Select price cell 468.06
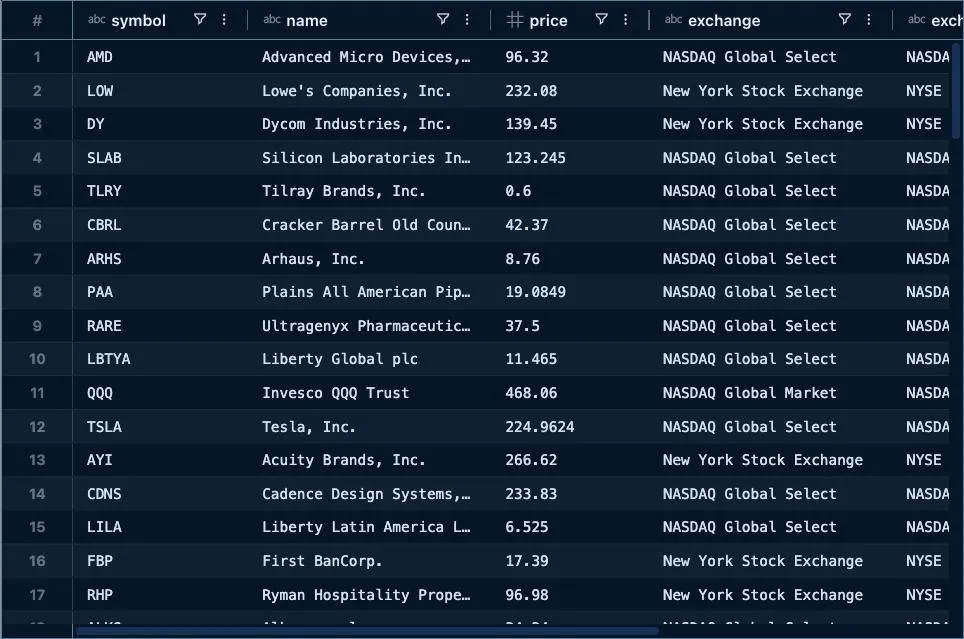Screen dimensions: 964x639 tap(569, 392)
